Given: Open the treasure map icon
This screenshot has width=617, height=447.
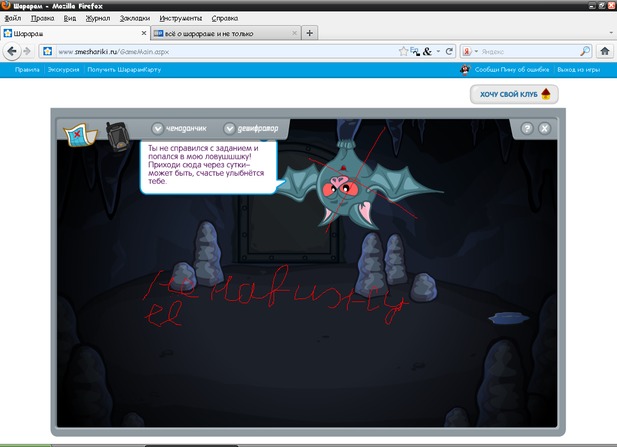Looking at the screenshot, I should [x=80, y=135].
